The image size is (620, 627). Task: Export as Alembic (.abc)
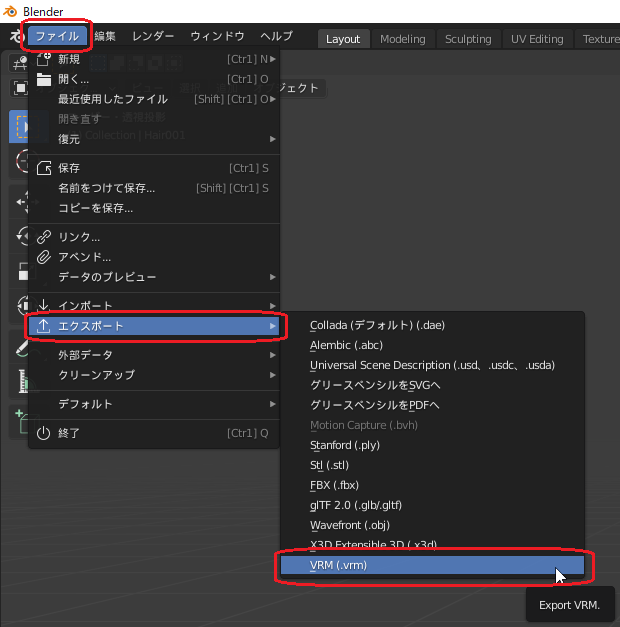pyautogui.click(x=432, y=345)
